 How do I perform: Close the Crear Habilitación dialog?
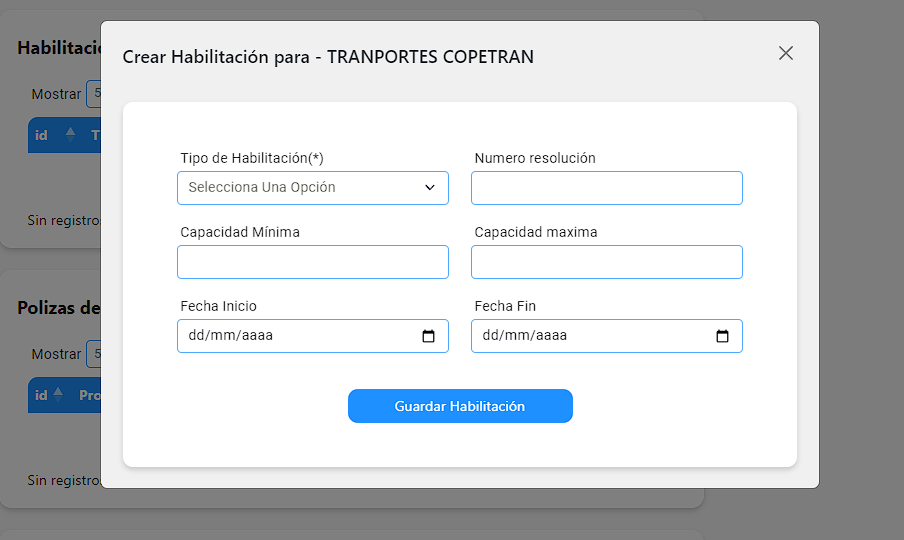click(x=786, y=53)
